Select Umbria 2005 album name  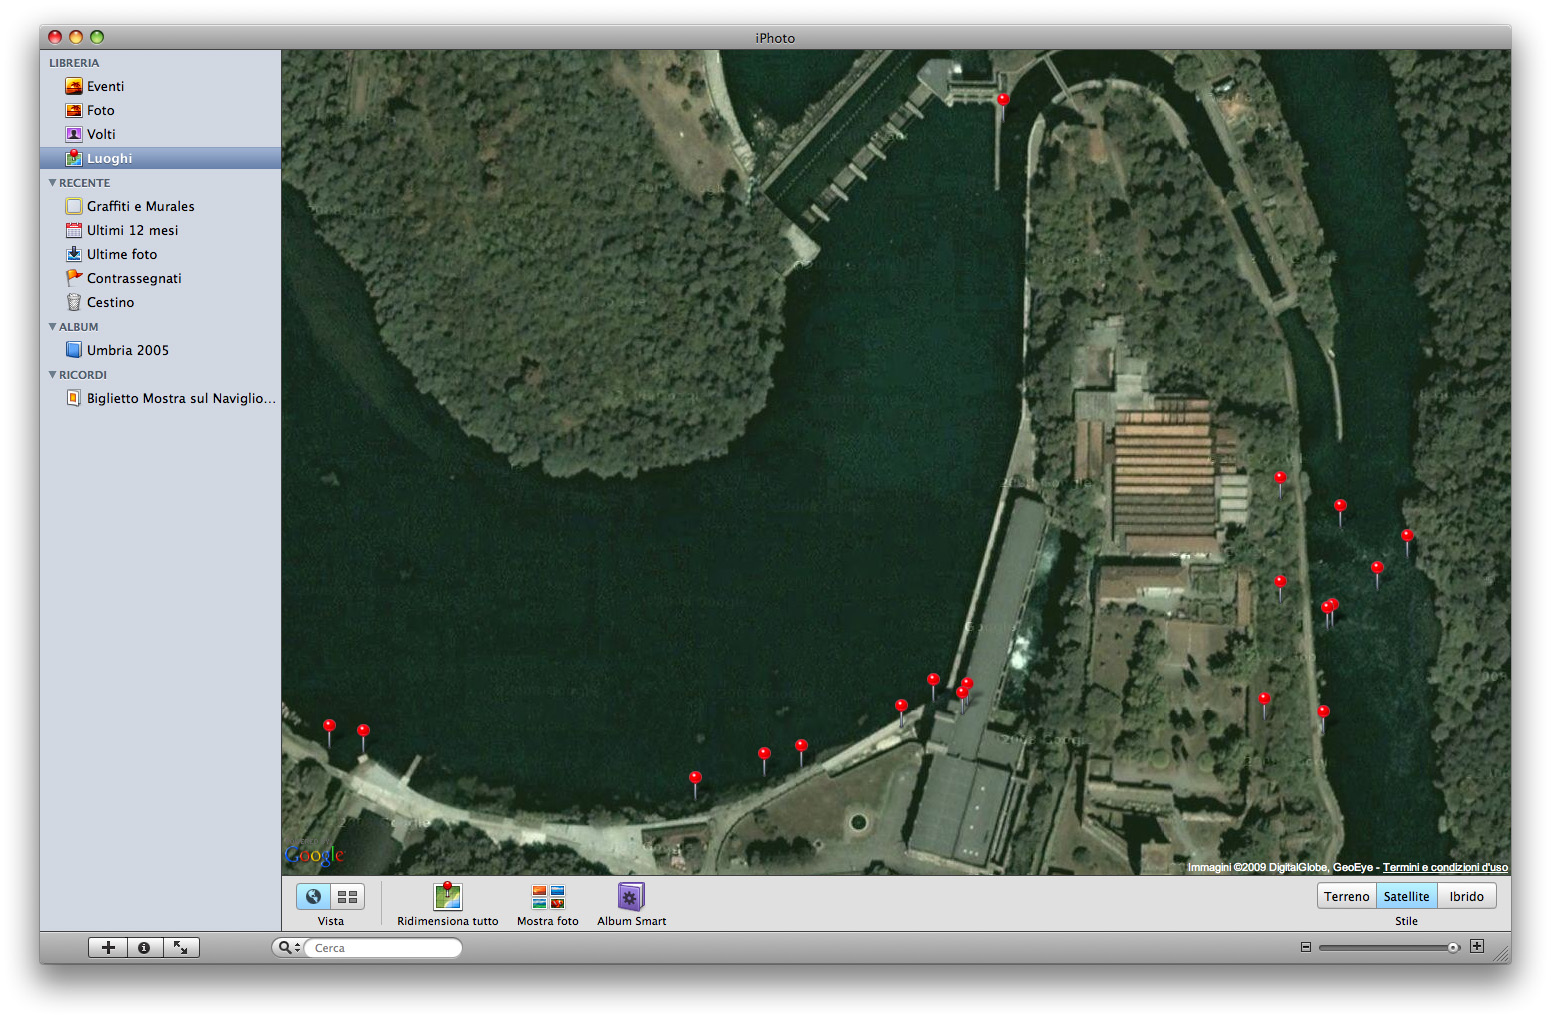tap(128, 350)
